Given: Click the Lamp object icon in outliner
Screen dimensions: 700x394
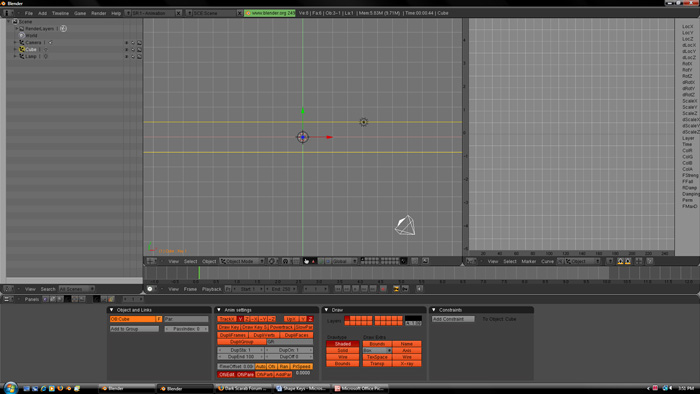Looking at the screenshot, I should tap(21, 57).
